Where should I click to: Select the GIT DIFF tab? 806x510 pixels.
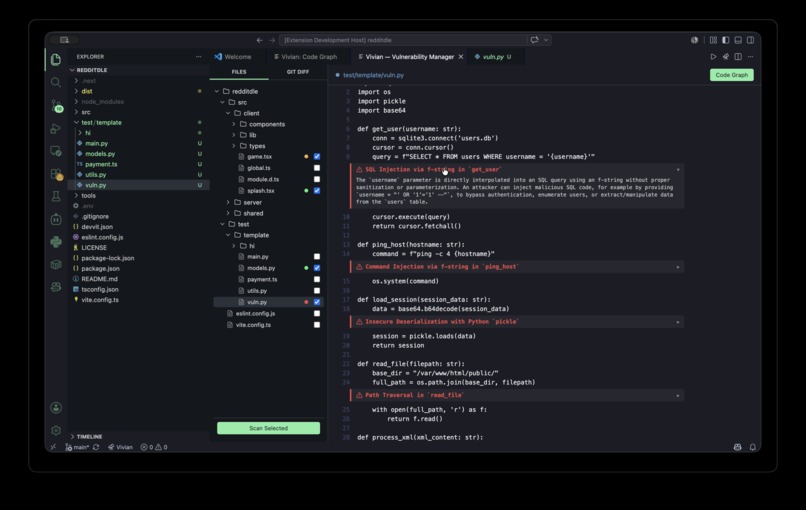[298, 72]
